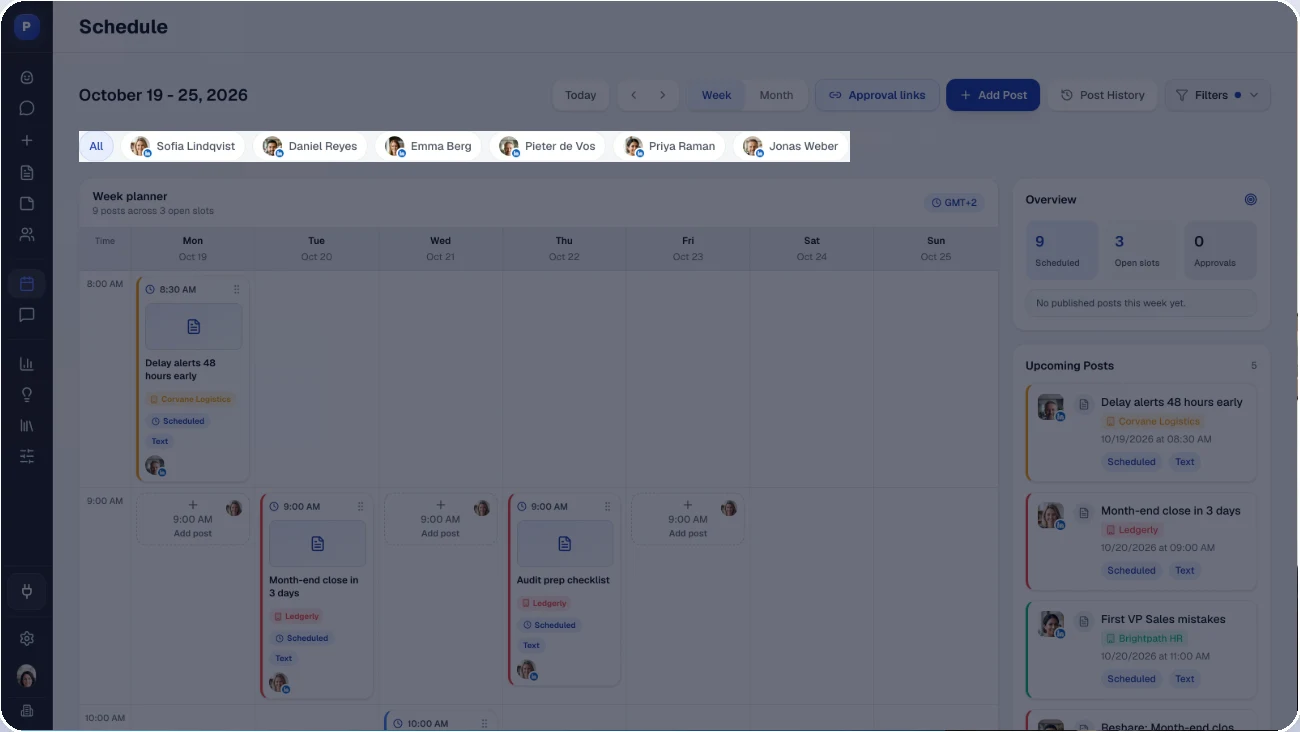Open the settings gear icon in sidebar
The height and width of the screenshot is (732, 1300).
(27, 638)
